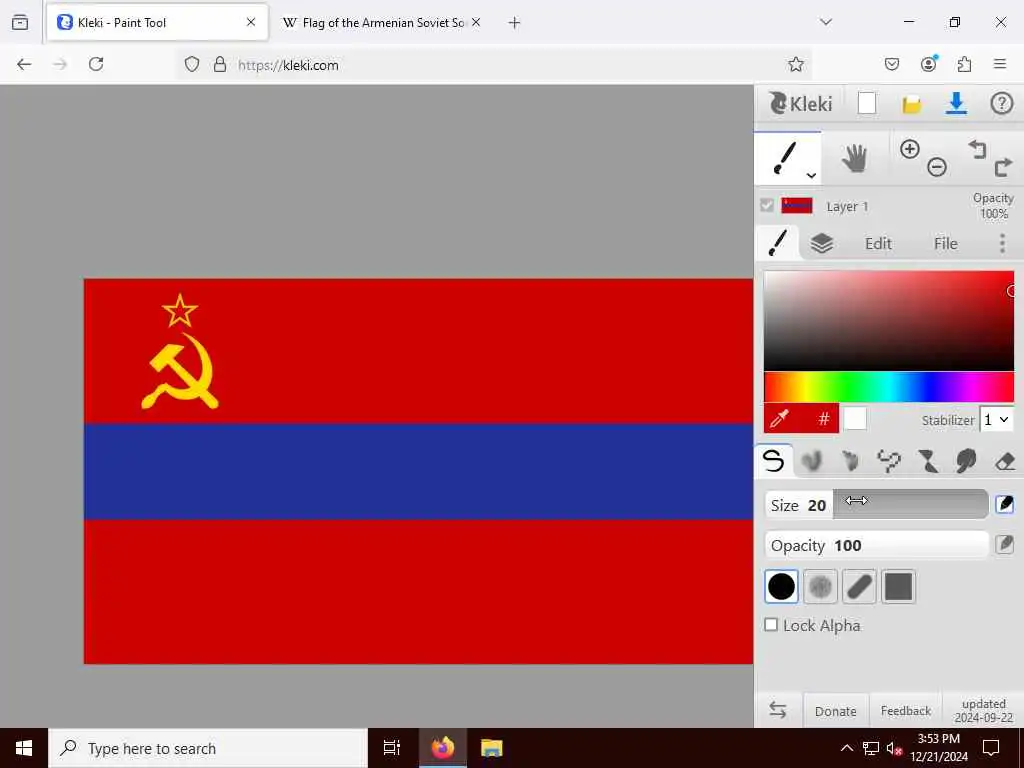Enable the Lock Alpha checkbox

(x=771, y=625)
